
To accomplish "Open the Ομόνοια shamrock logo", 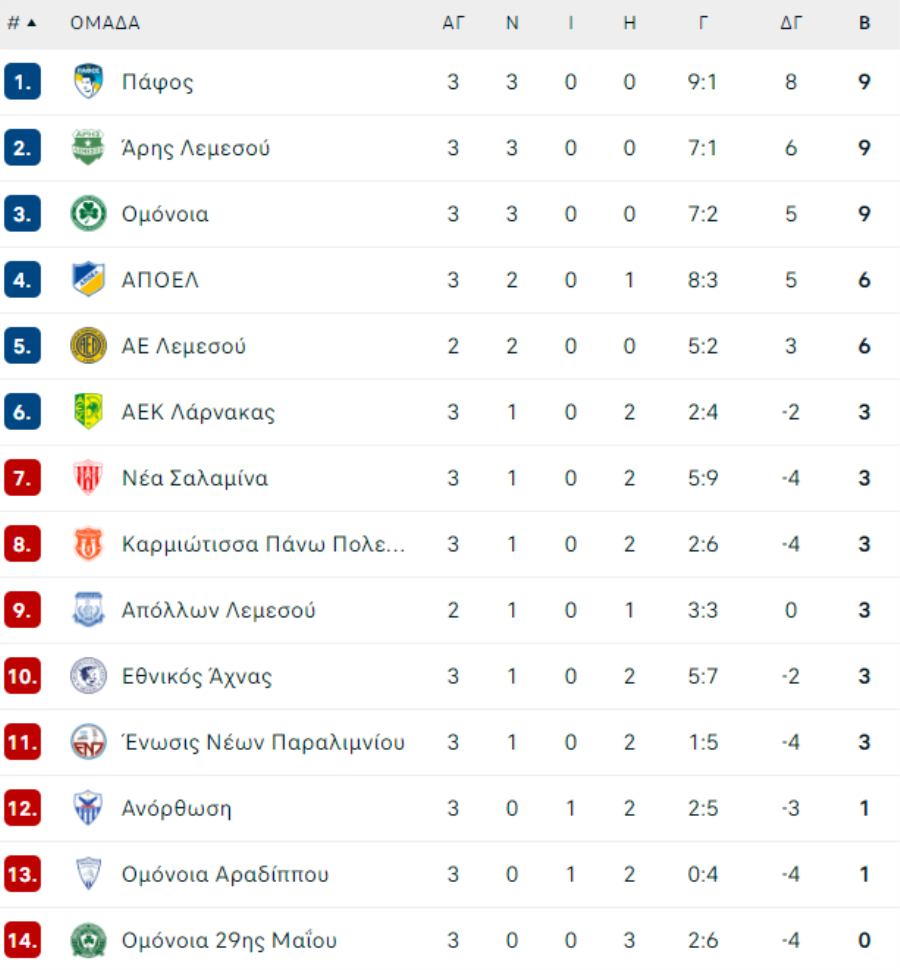I will pos(88,213).
